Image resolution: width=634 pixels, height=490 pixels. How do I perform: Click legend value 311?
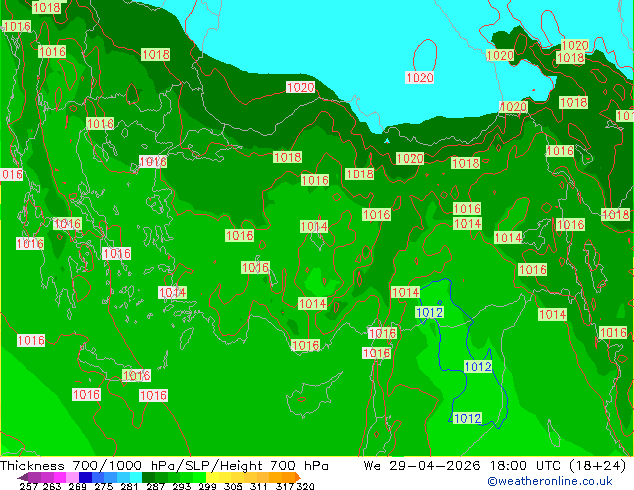pos(259,486)
